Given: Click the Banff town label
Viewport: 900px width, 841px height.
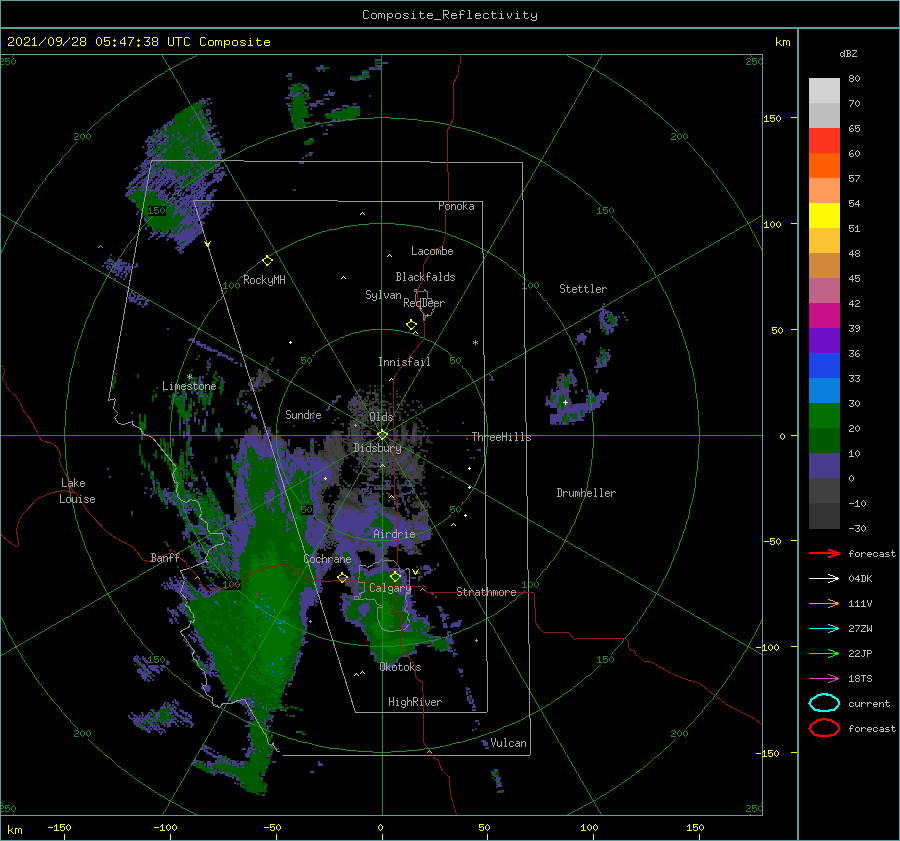Looking at the screenshot, I should (x=165, y=557).
